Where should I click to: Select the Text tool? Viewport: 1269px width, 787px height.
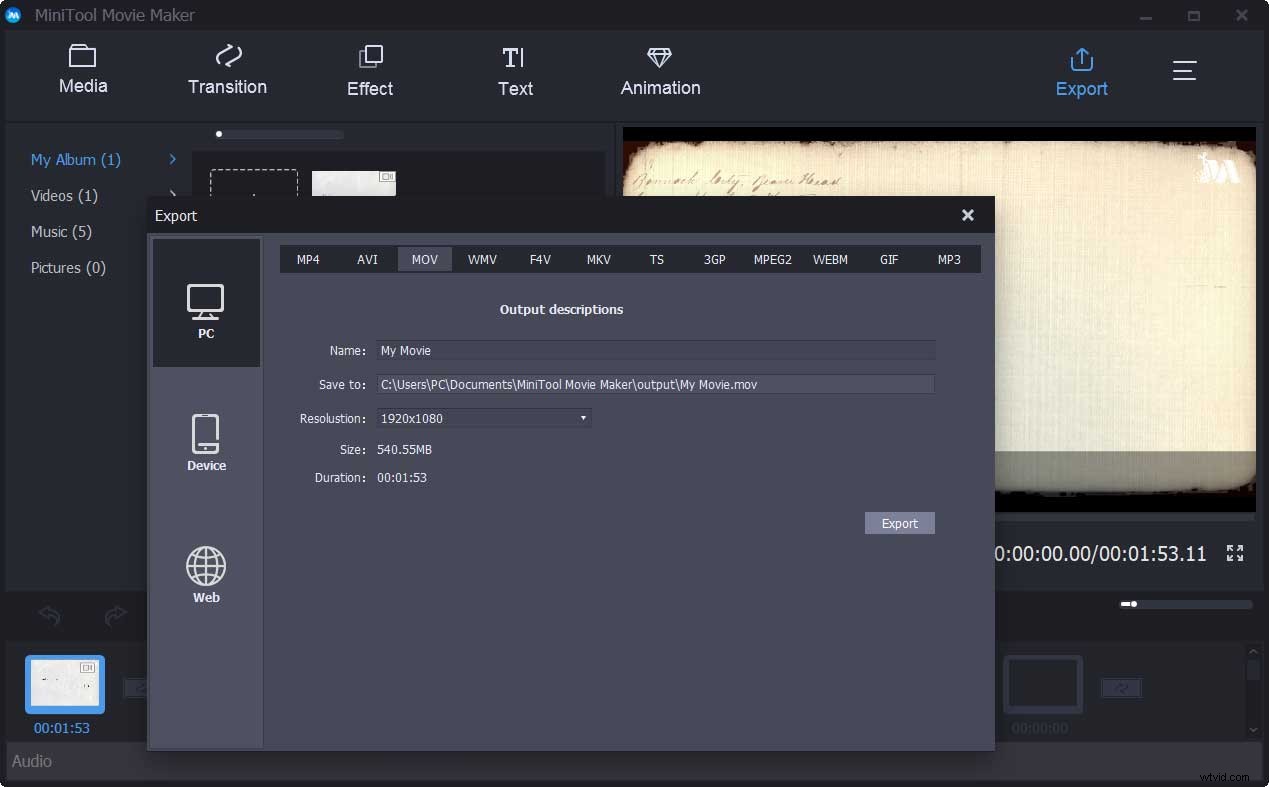[515, 70]
